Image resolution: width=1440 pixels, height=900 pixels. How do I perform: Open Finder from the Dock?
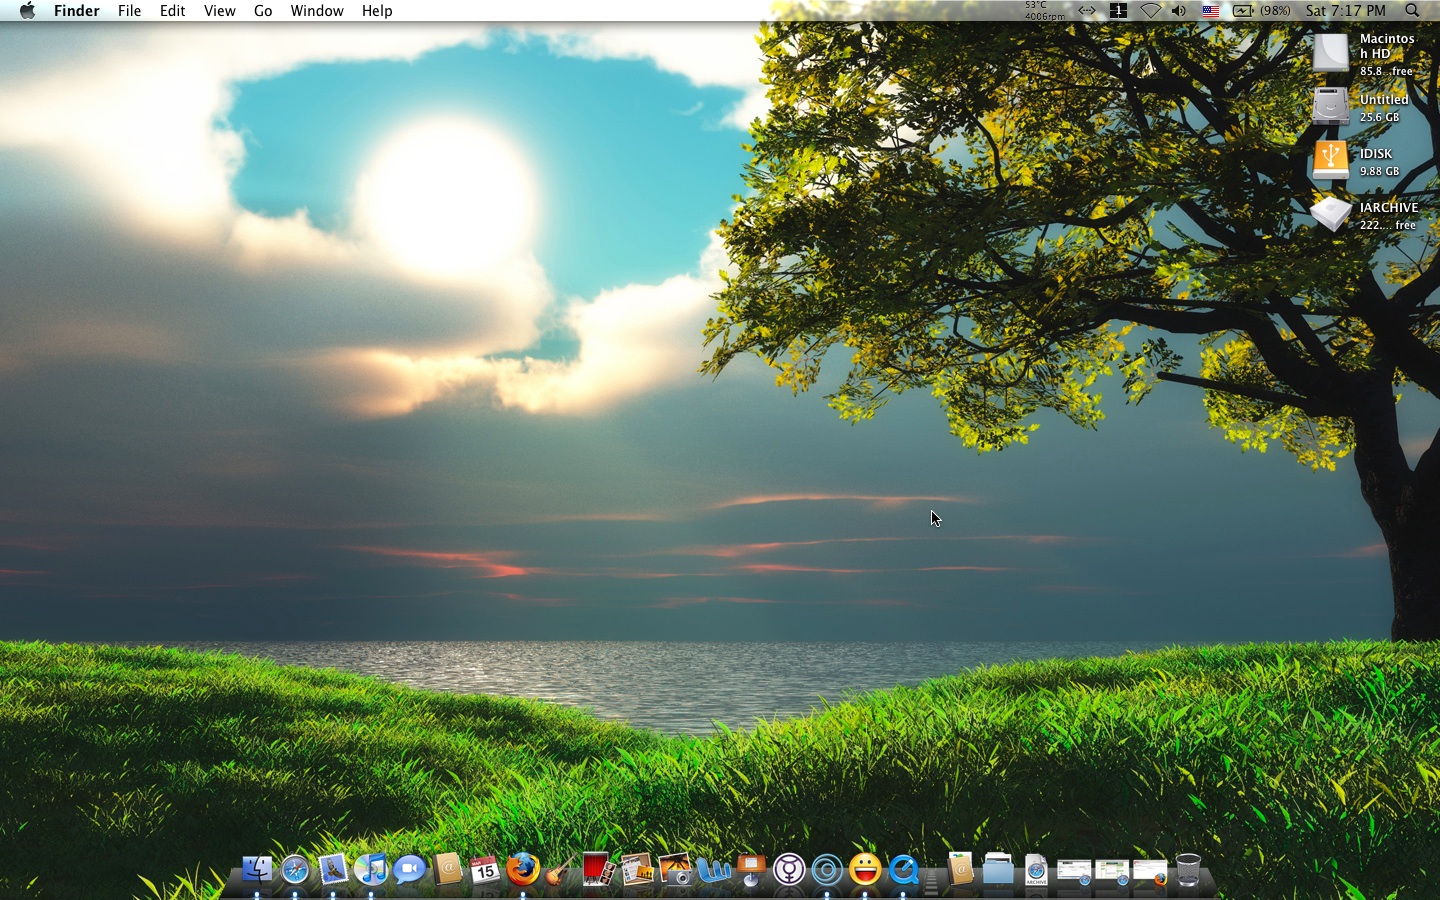click(x=257, y=869)
